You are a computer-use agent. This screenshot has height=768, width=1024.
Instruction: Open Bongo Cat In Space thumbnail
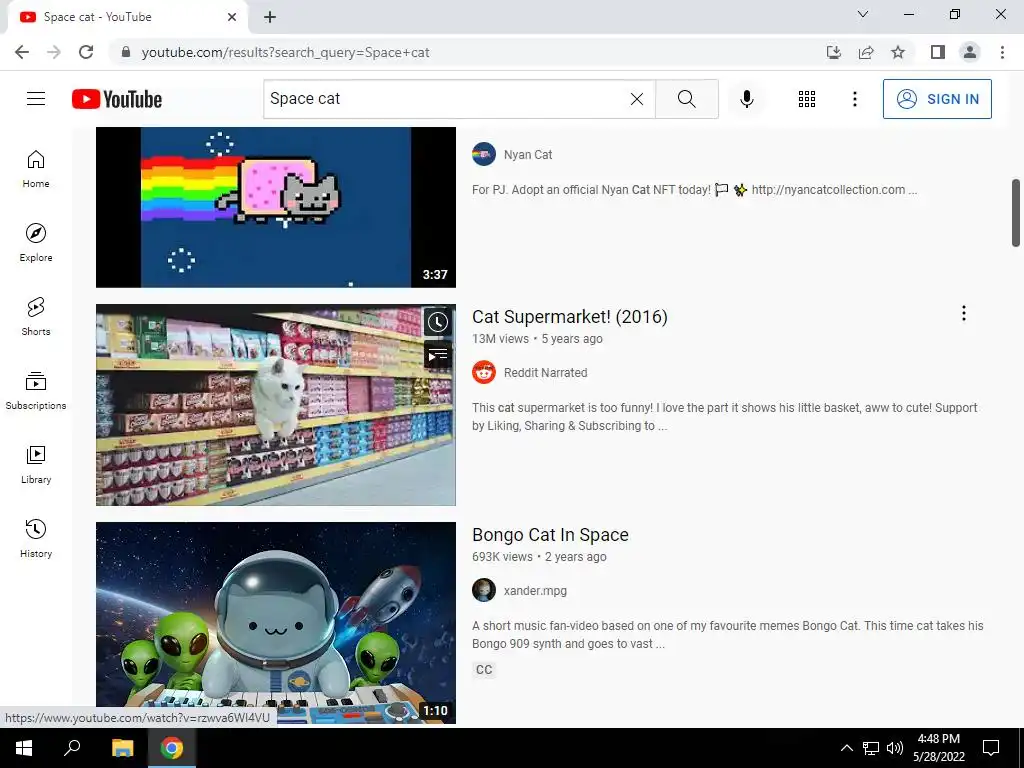(276, 622)
